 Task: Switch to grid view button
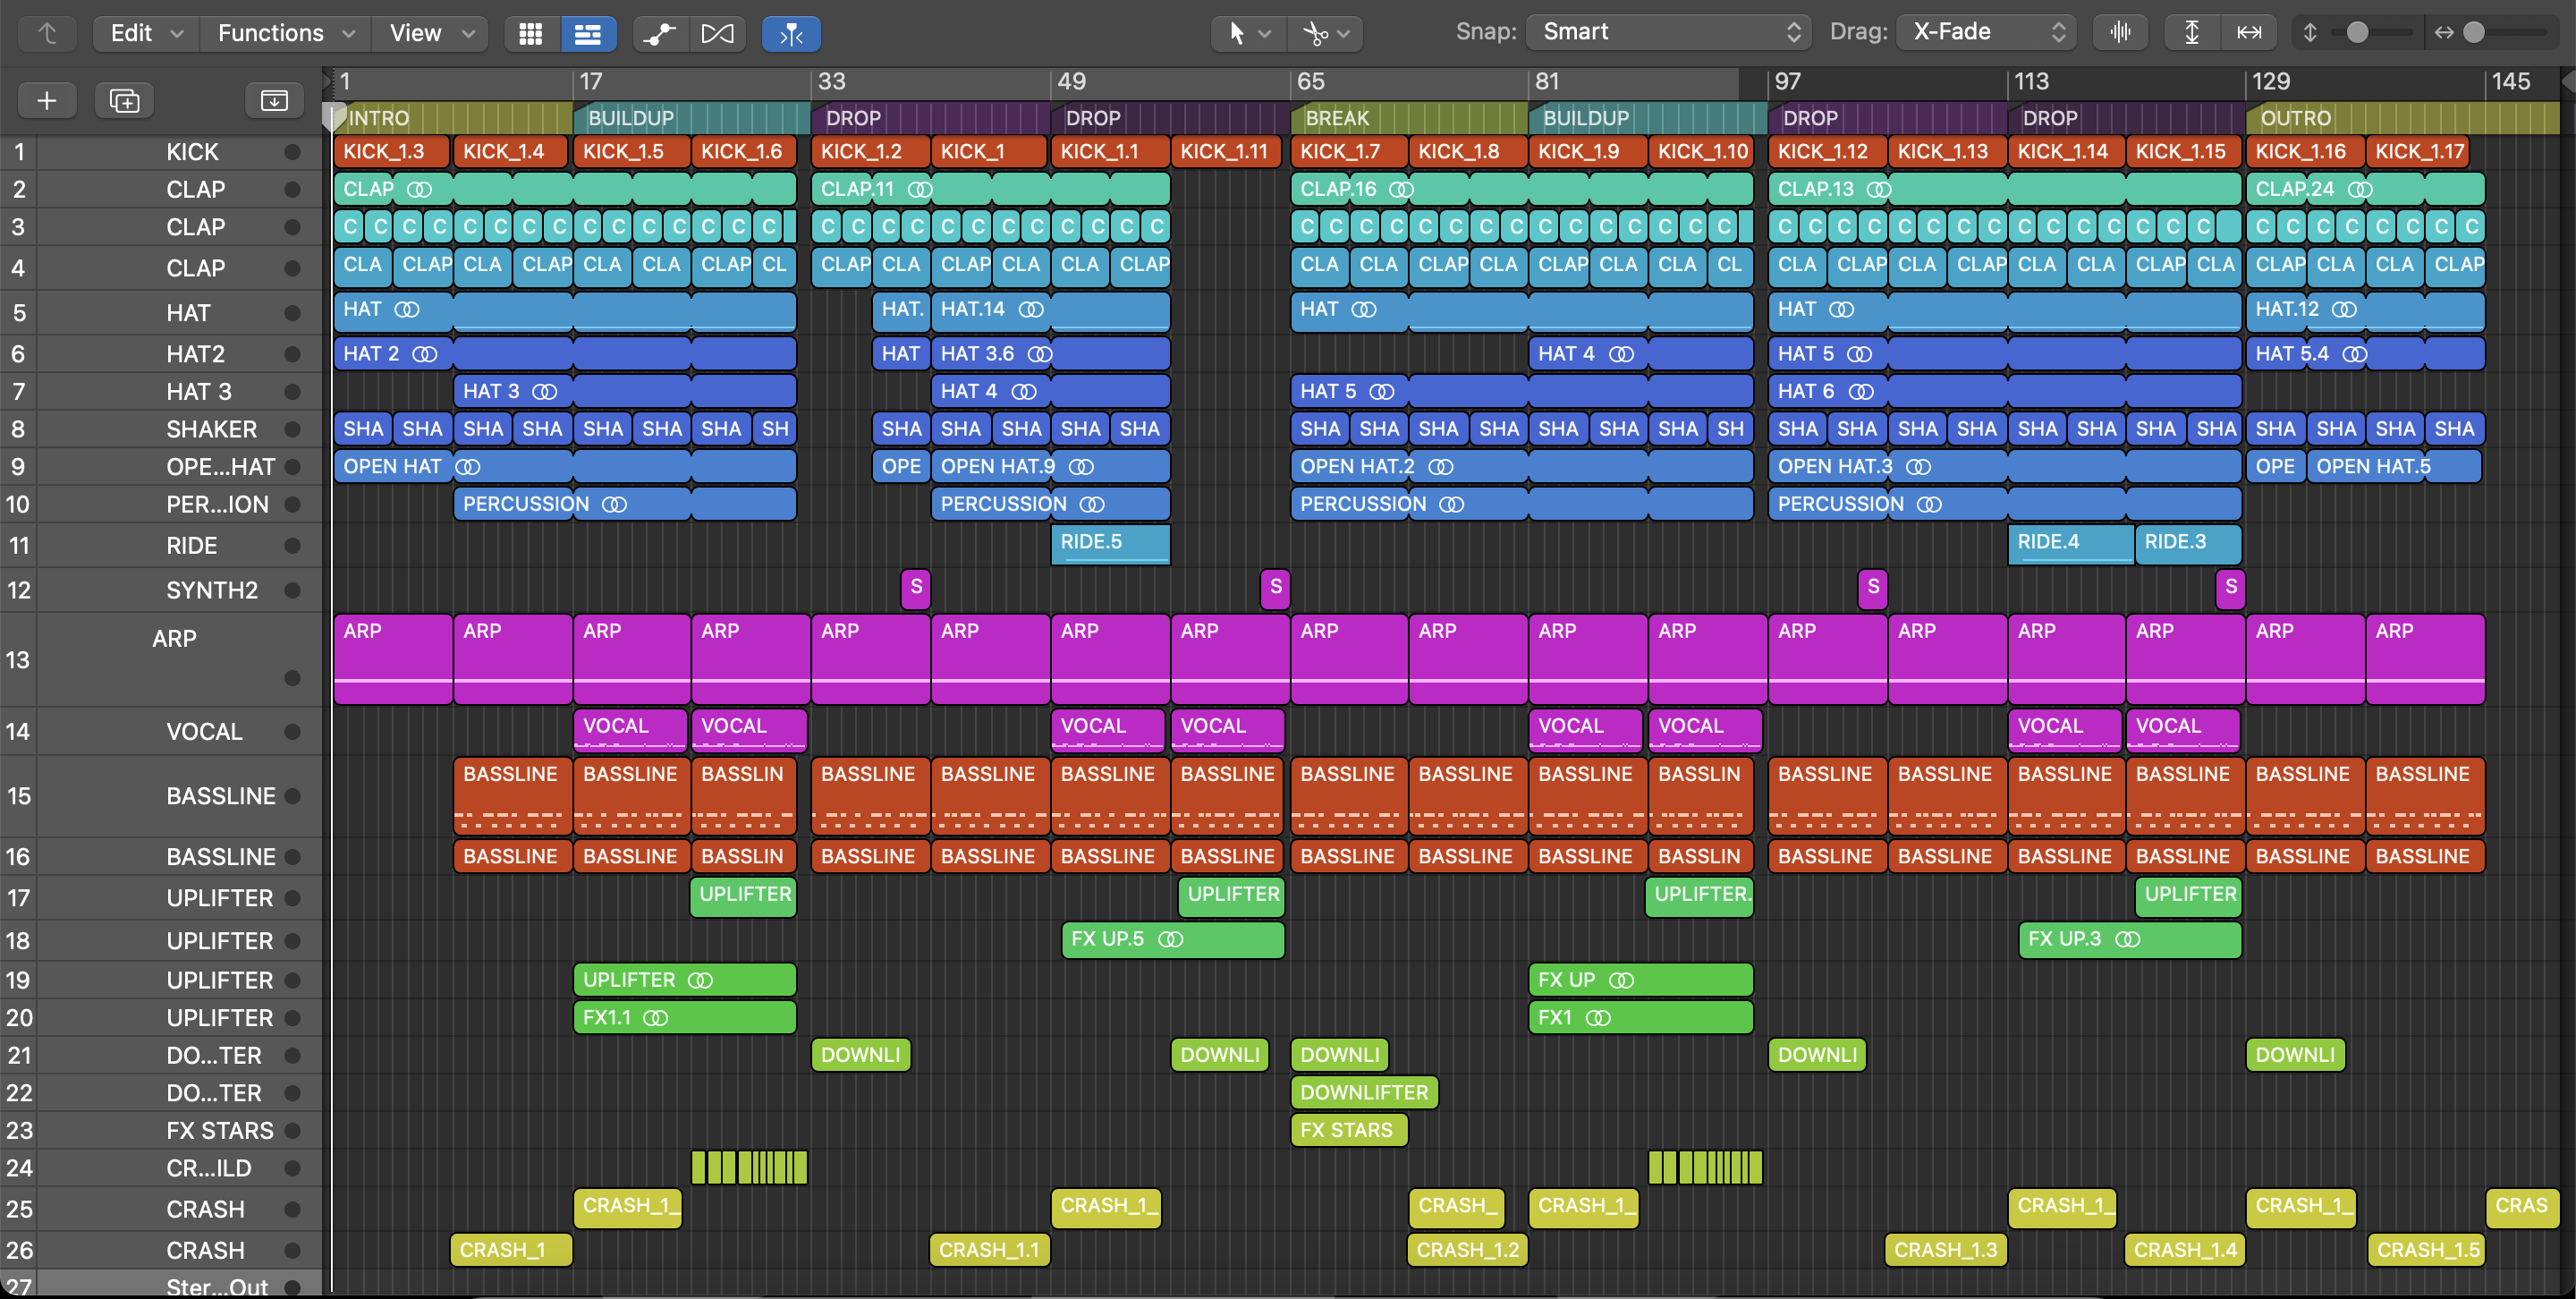point(531,34)
